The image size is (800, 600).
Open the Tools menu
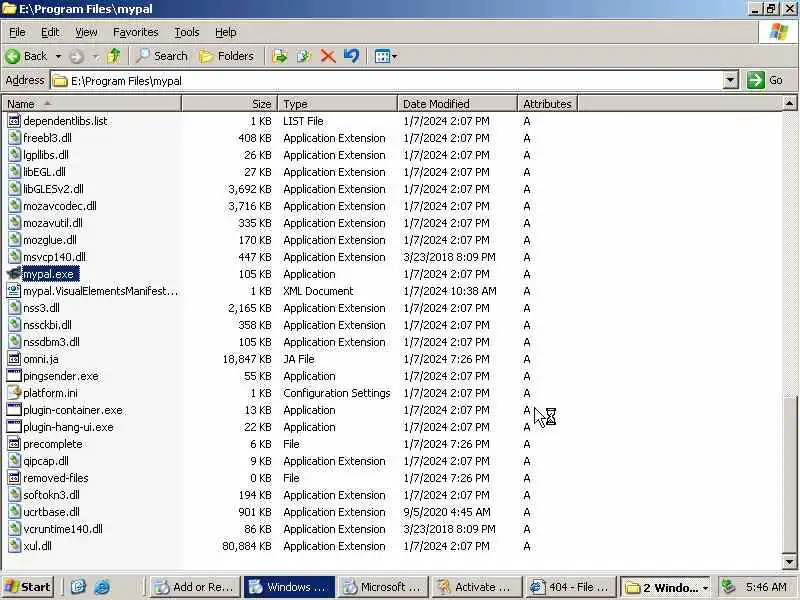coord(187,32)
